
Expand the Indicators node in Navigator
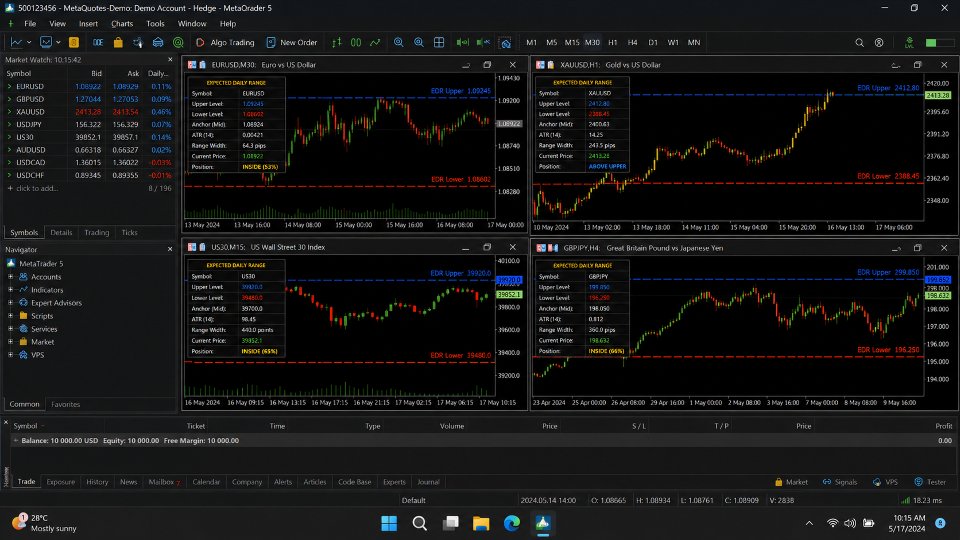10,290
